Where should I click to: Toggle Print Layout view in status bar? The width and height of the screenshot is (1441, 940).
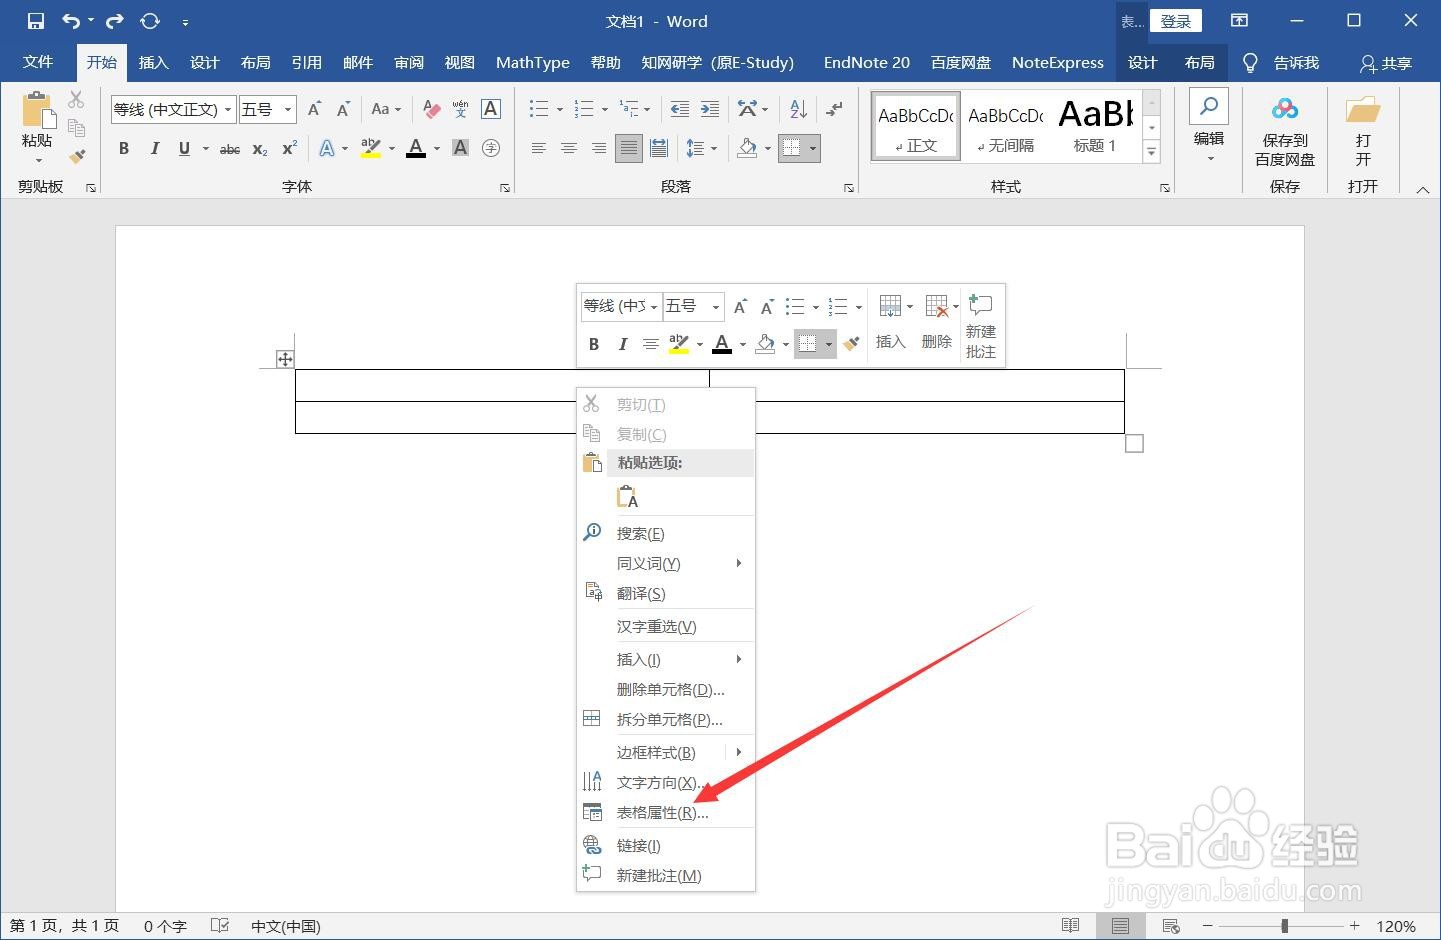[1120, 926]
